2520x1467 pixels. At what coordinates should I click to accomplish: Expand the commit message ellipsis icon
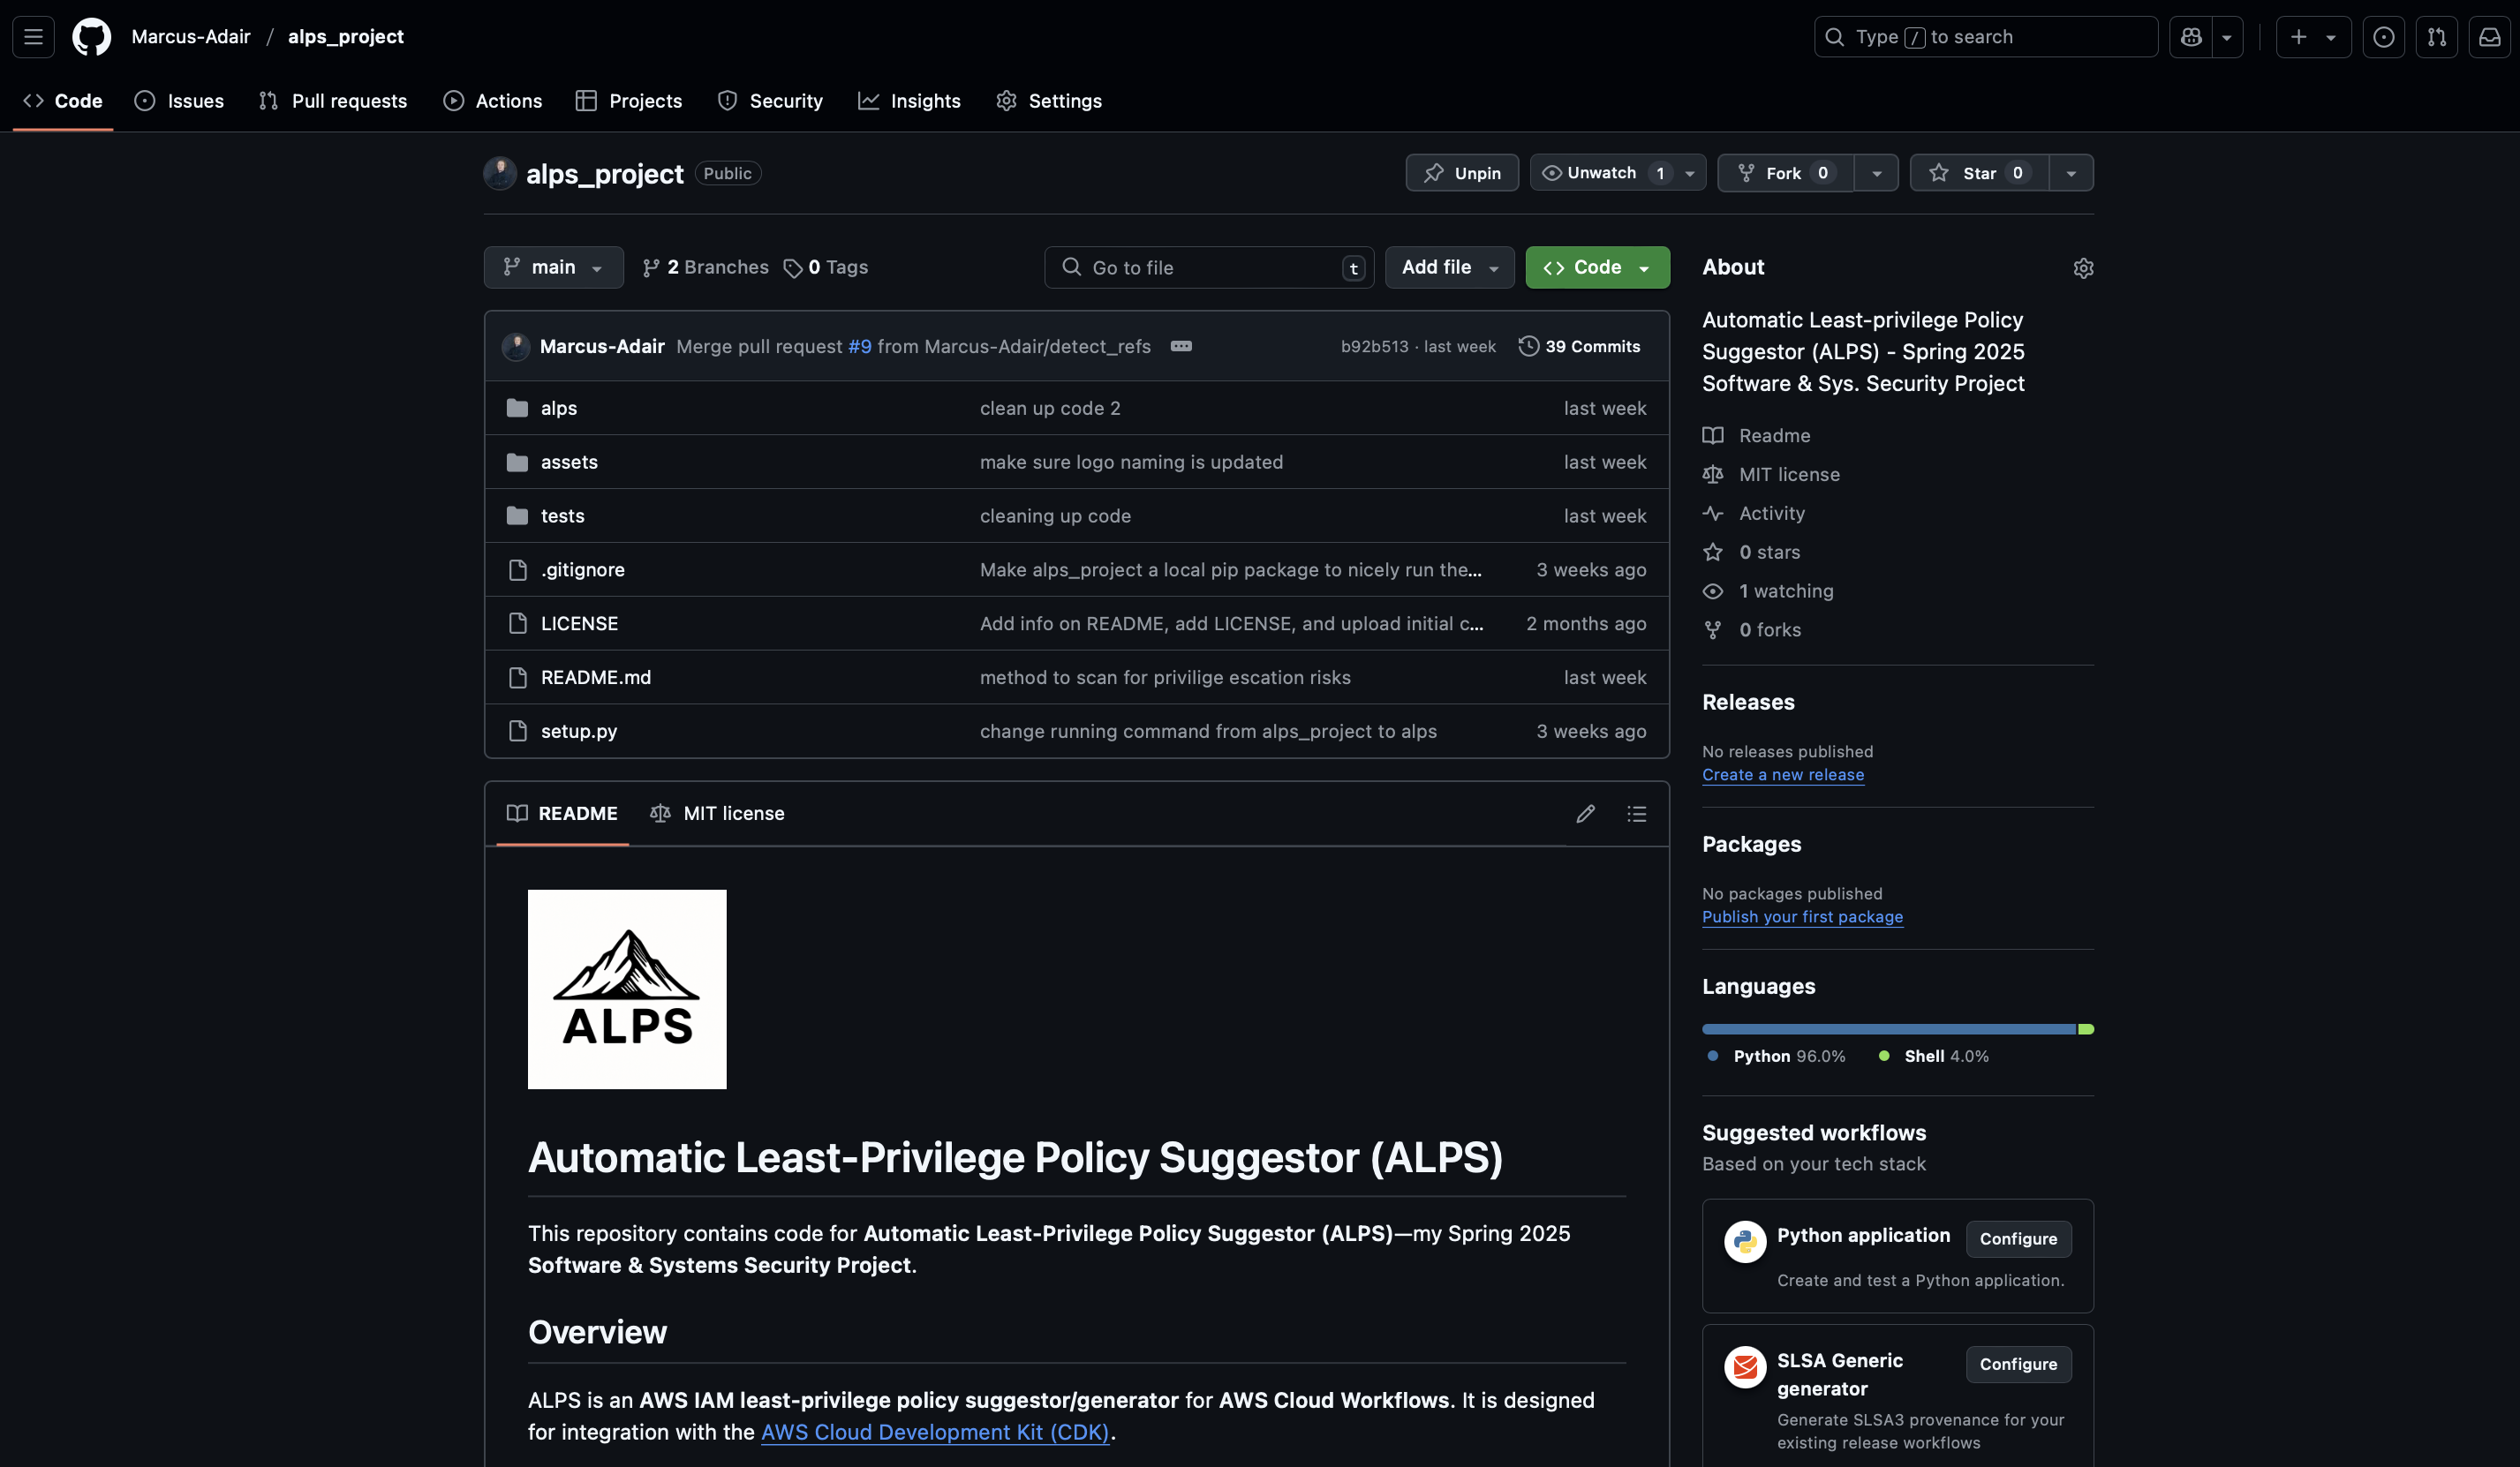coord(1181,346)
